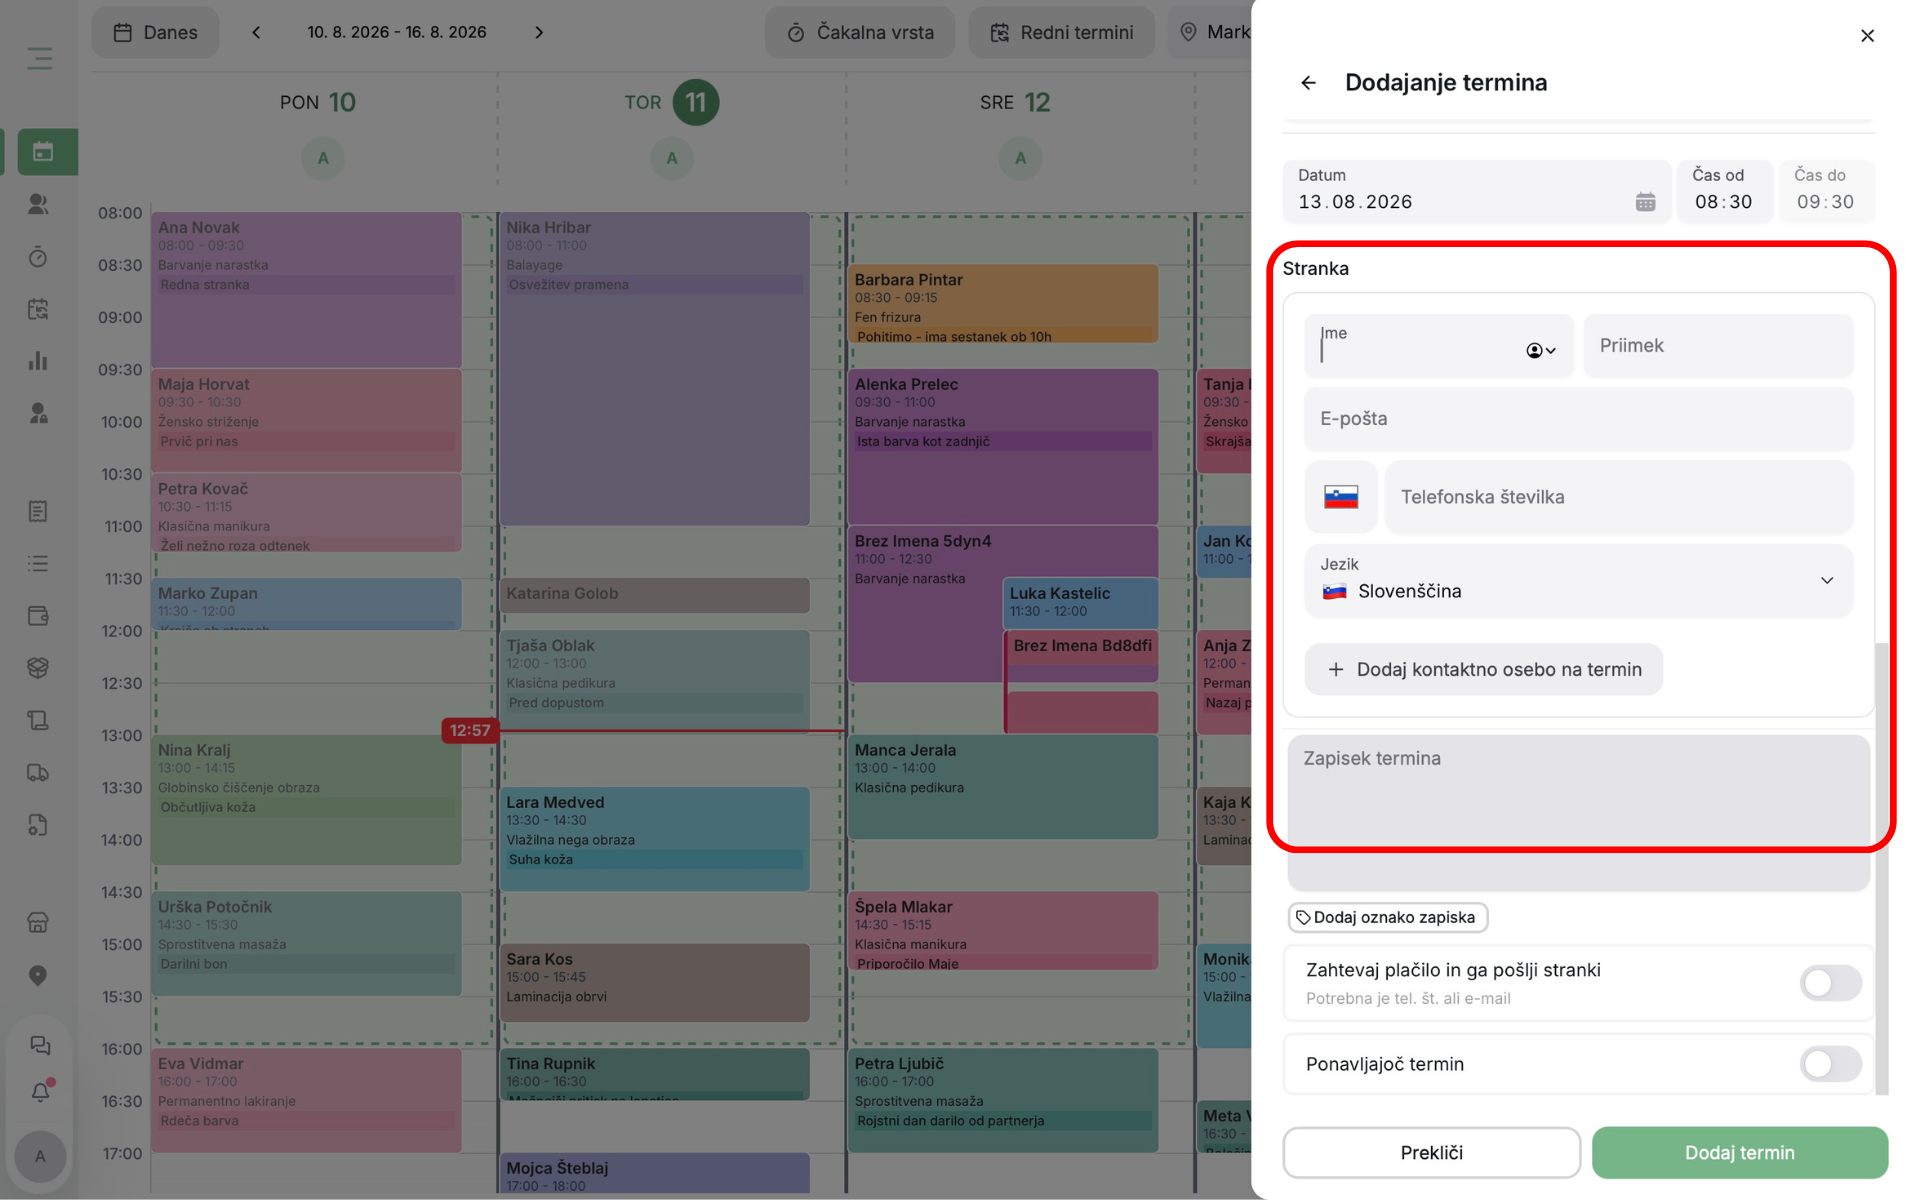Open Eva Vidmar appointment

point(306,1100)
